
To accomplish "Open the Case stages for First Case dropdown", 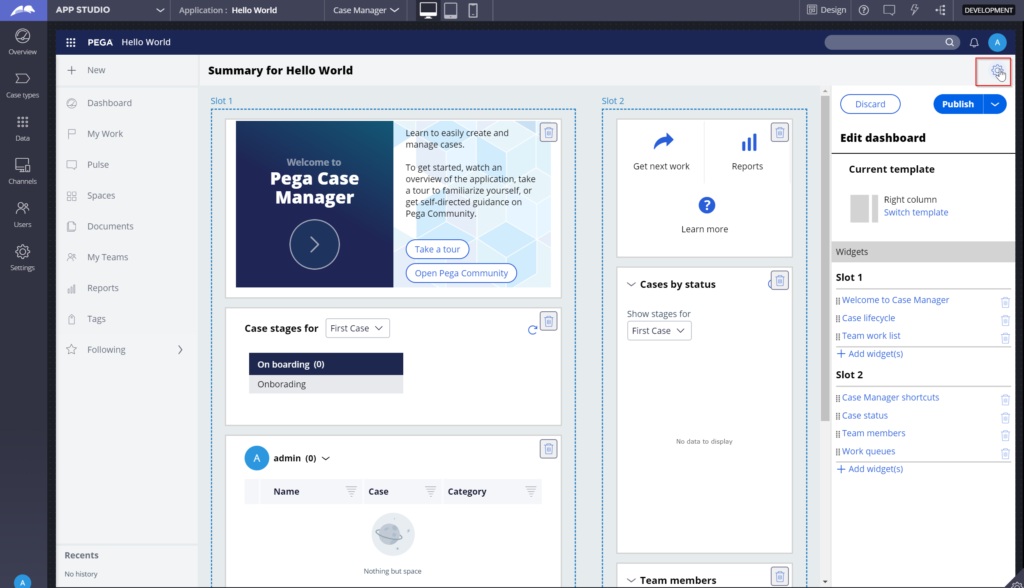I will point(357,328).
